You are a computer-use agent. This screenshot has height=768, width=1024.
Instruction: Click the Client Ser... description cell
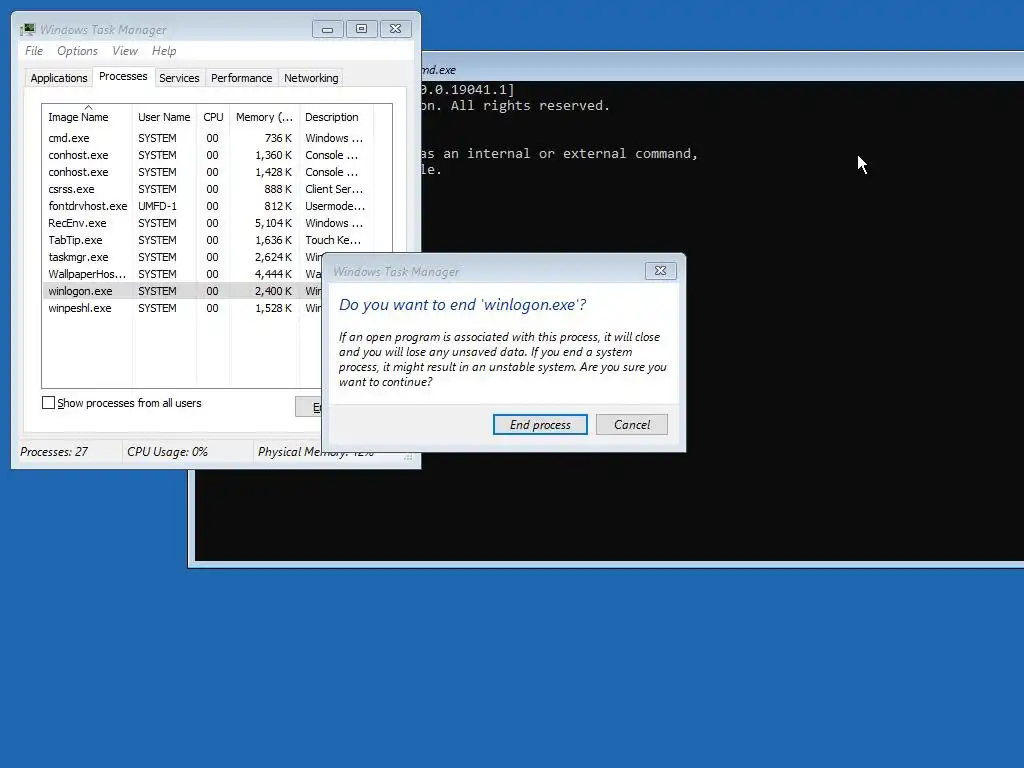coord(334,189)
